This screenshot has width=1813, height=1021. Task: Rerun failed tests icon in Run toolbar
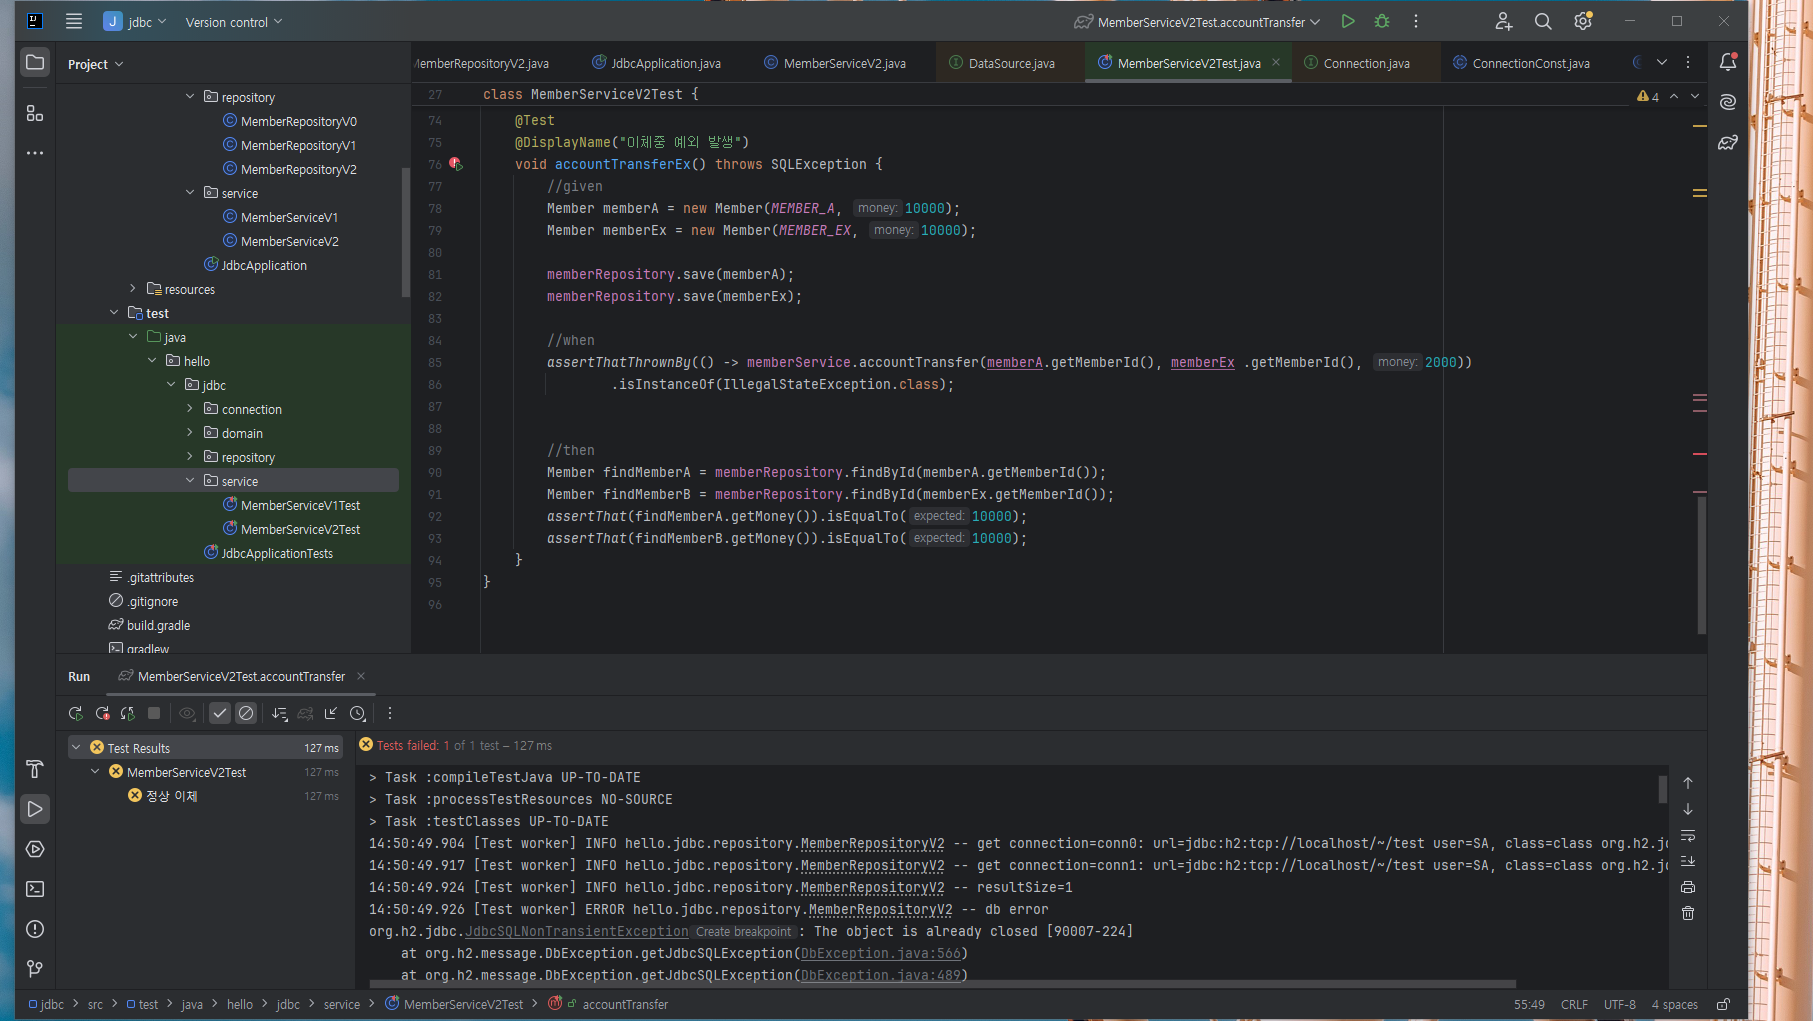102,713
